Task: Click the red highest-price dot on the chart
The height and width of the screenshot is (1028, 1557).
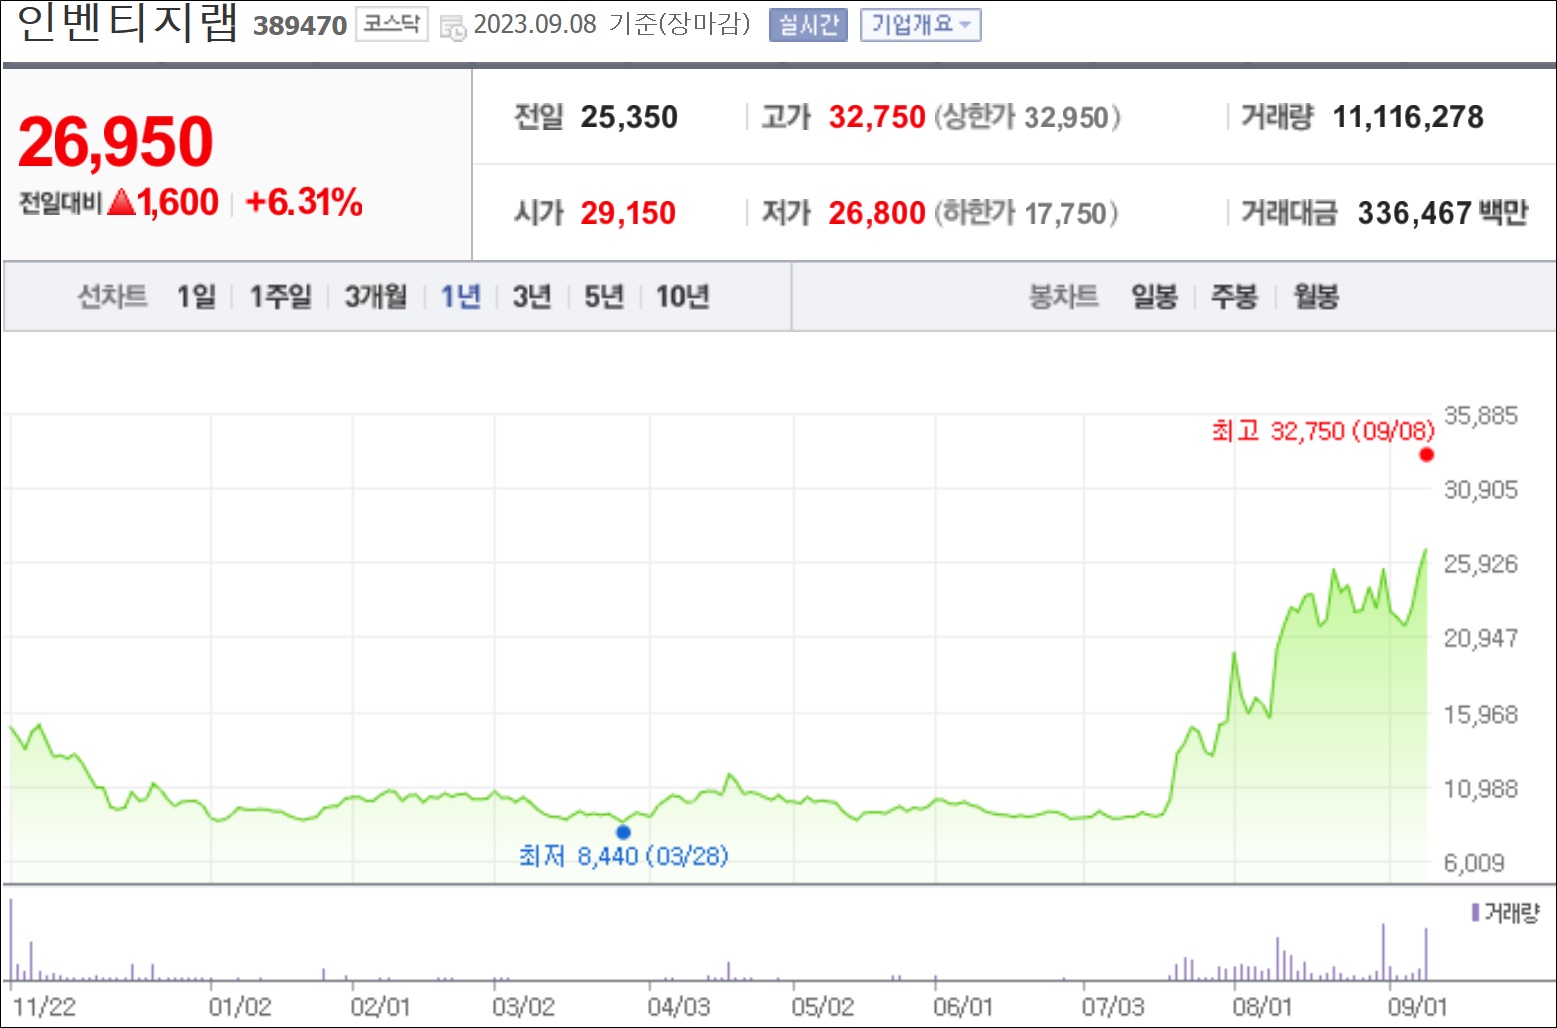Action: click(1426, 455)
